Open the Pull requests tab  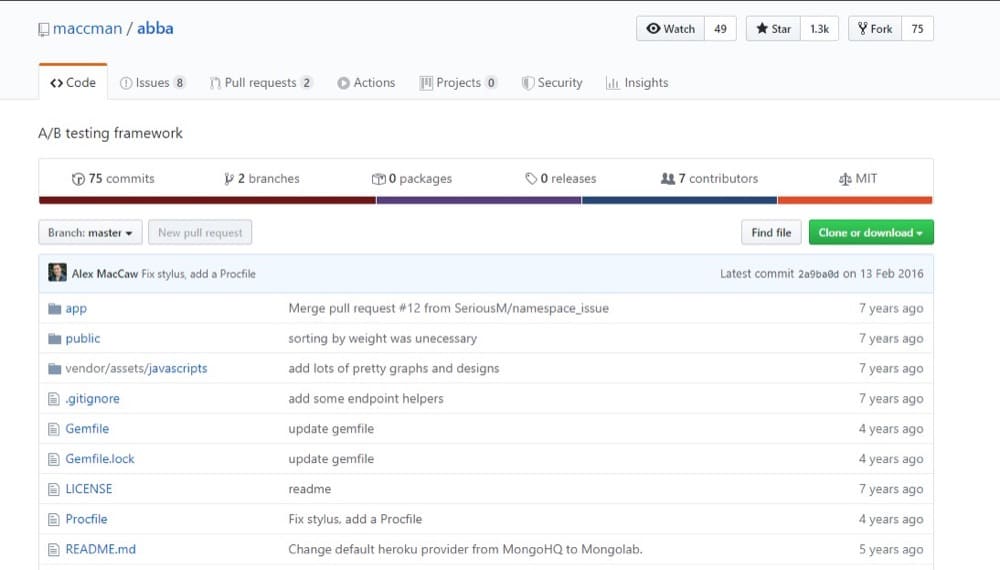tap(261, 83)
